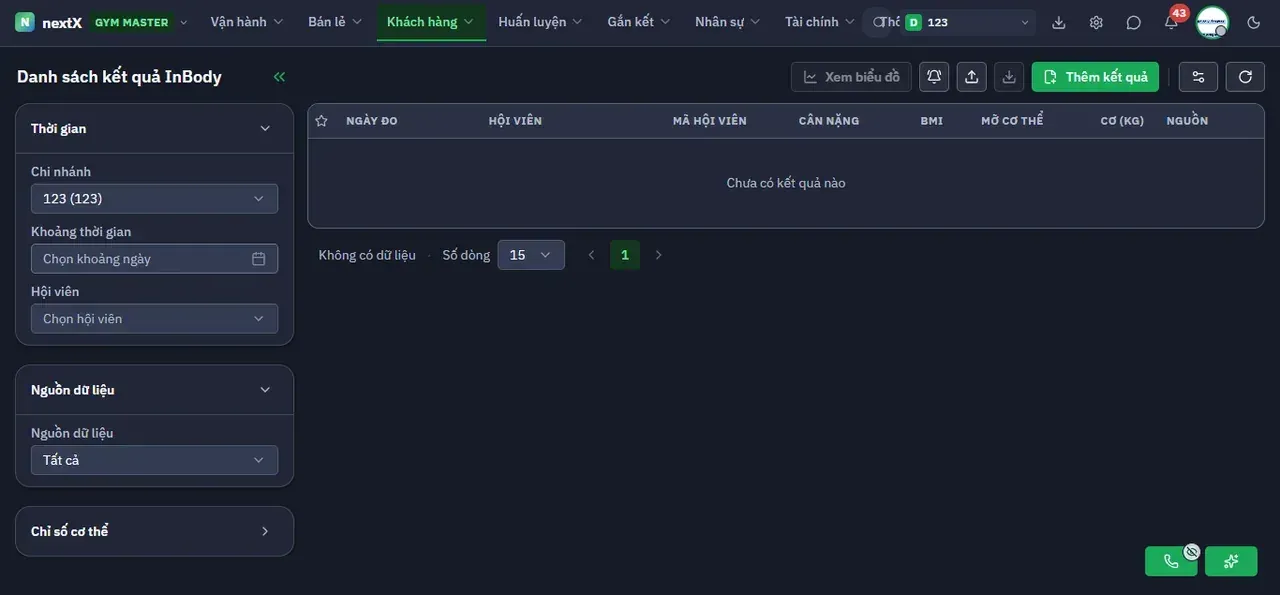The width and height of the screenshot is (1280, 595).
Task: Open the user avatar profile menu
Action: point(1212,22)
